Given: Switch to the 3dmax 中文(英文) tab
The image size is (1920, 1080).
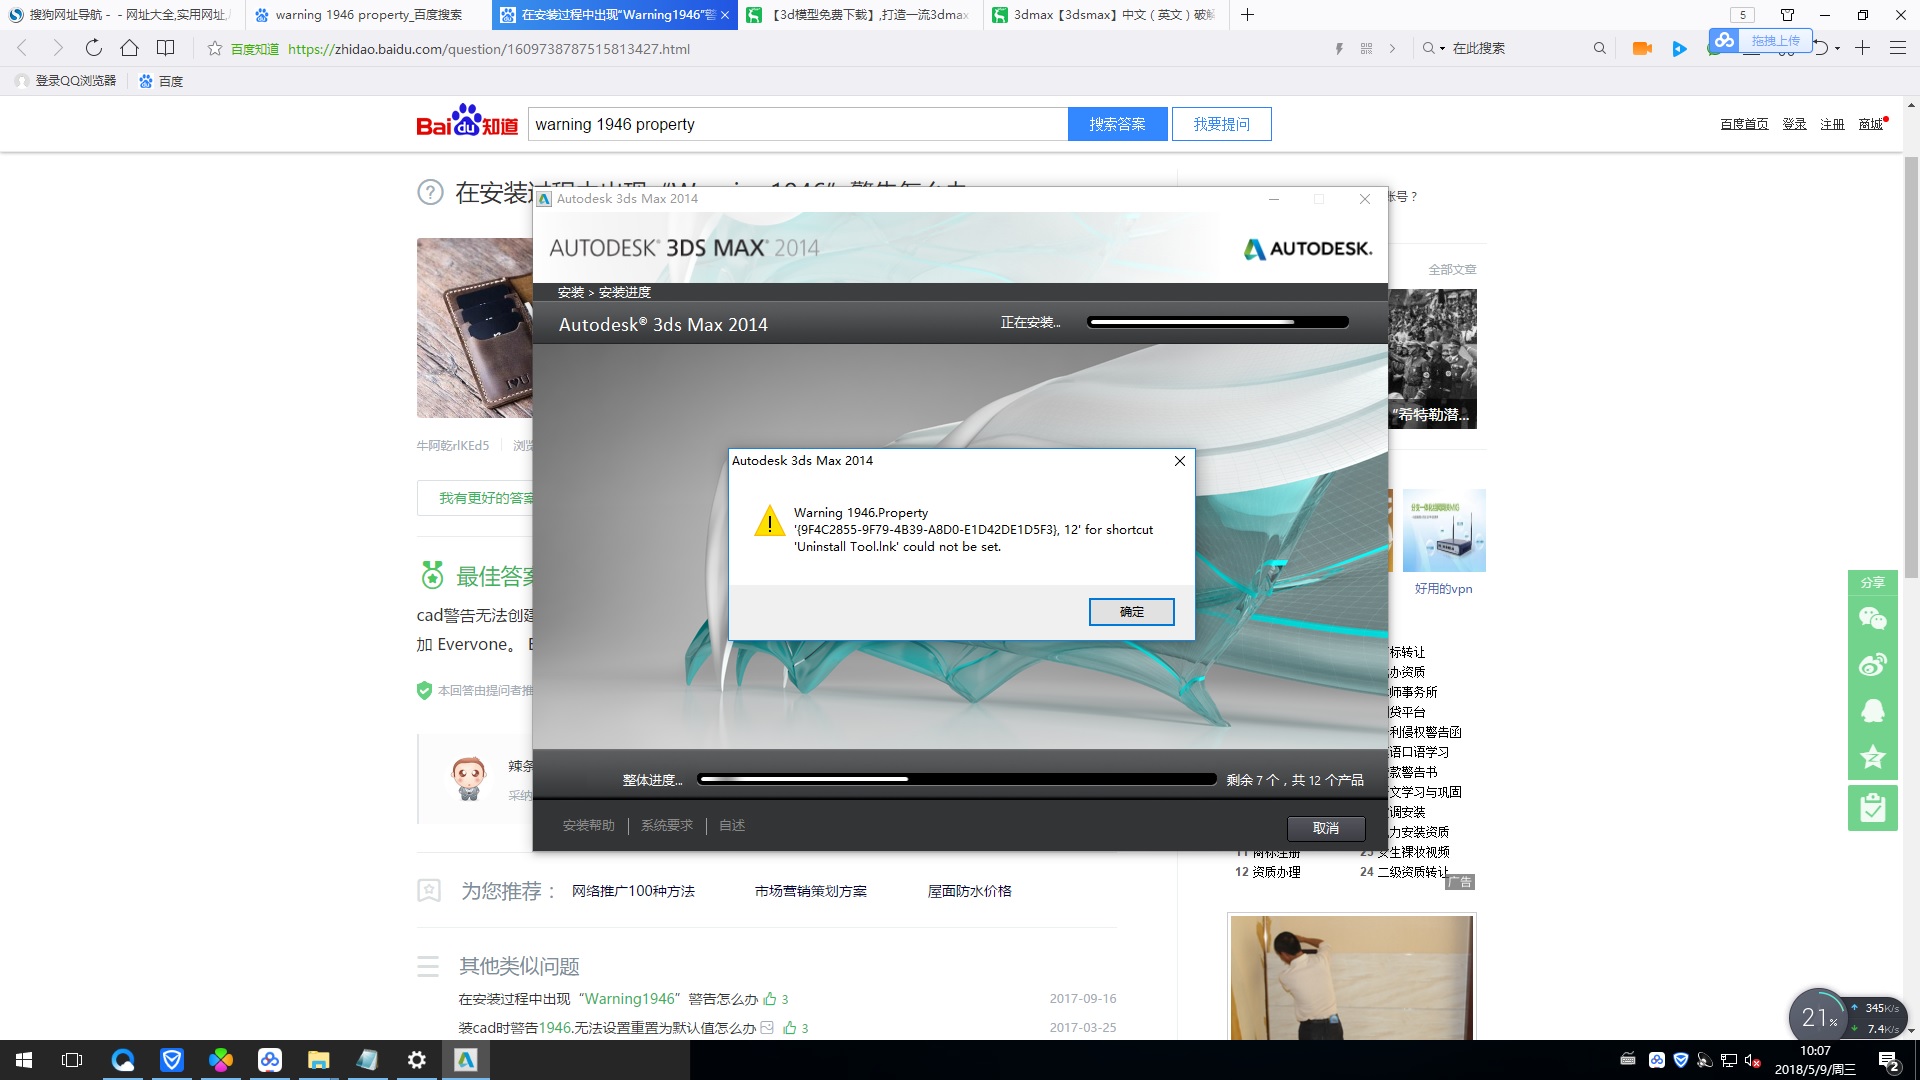Looking at the screenshot, I should coord(1105,15).
